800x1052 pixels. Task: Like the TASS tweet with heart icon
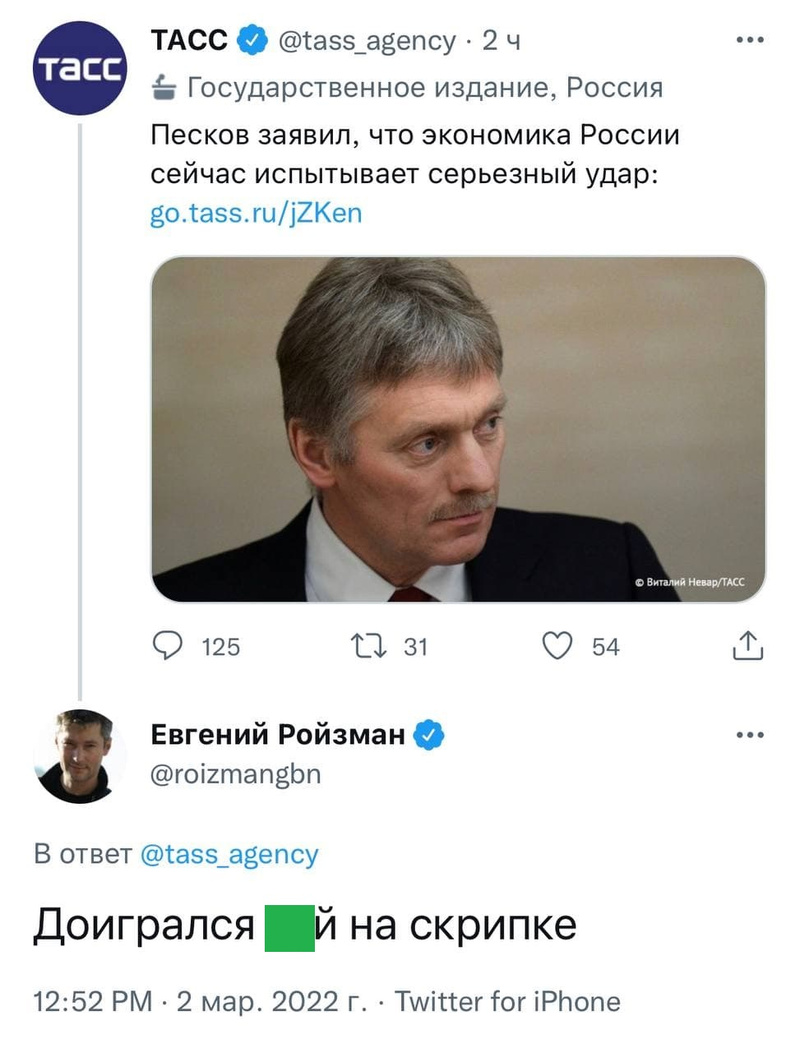point(557,646)
